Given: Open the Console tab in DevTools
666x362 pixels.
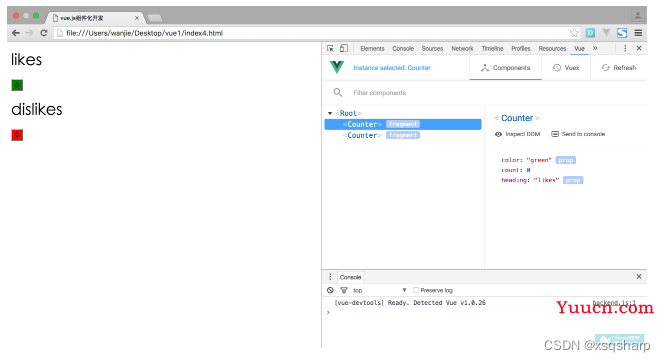Looking at the screenshot, I should [x=403, y=48].
